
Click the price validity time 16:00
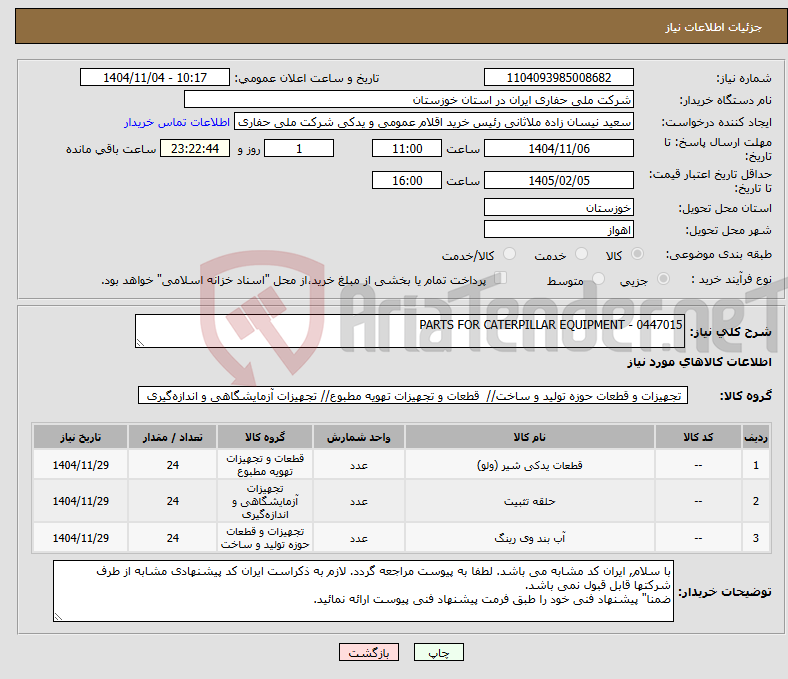(407, 180)
